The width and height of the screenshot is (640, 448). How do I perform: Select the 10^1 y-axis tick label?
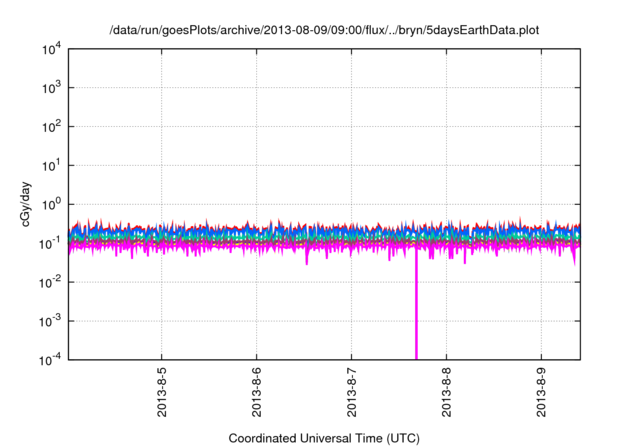(x=51, y=166)
